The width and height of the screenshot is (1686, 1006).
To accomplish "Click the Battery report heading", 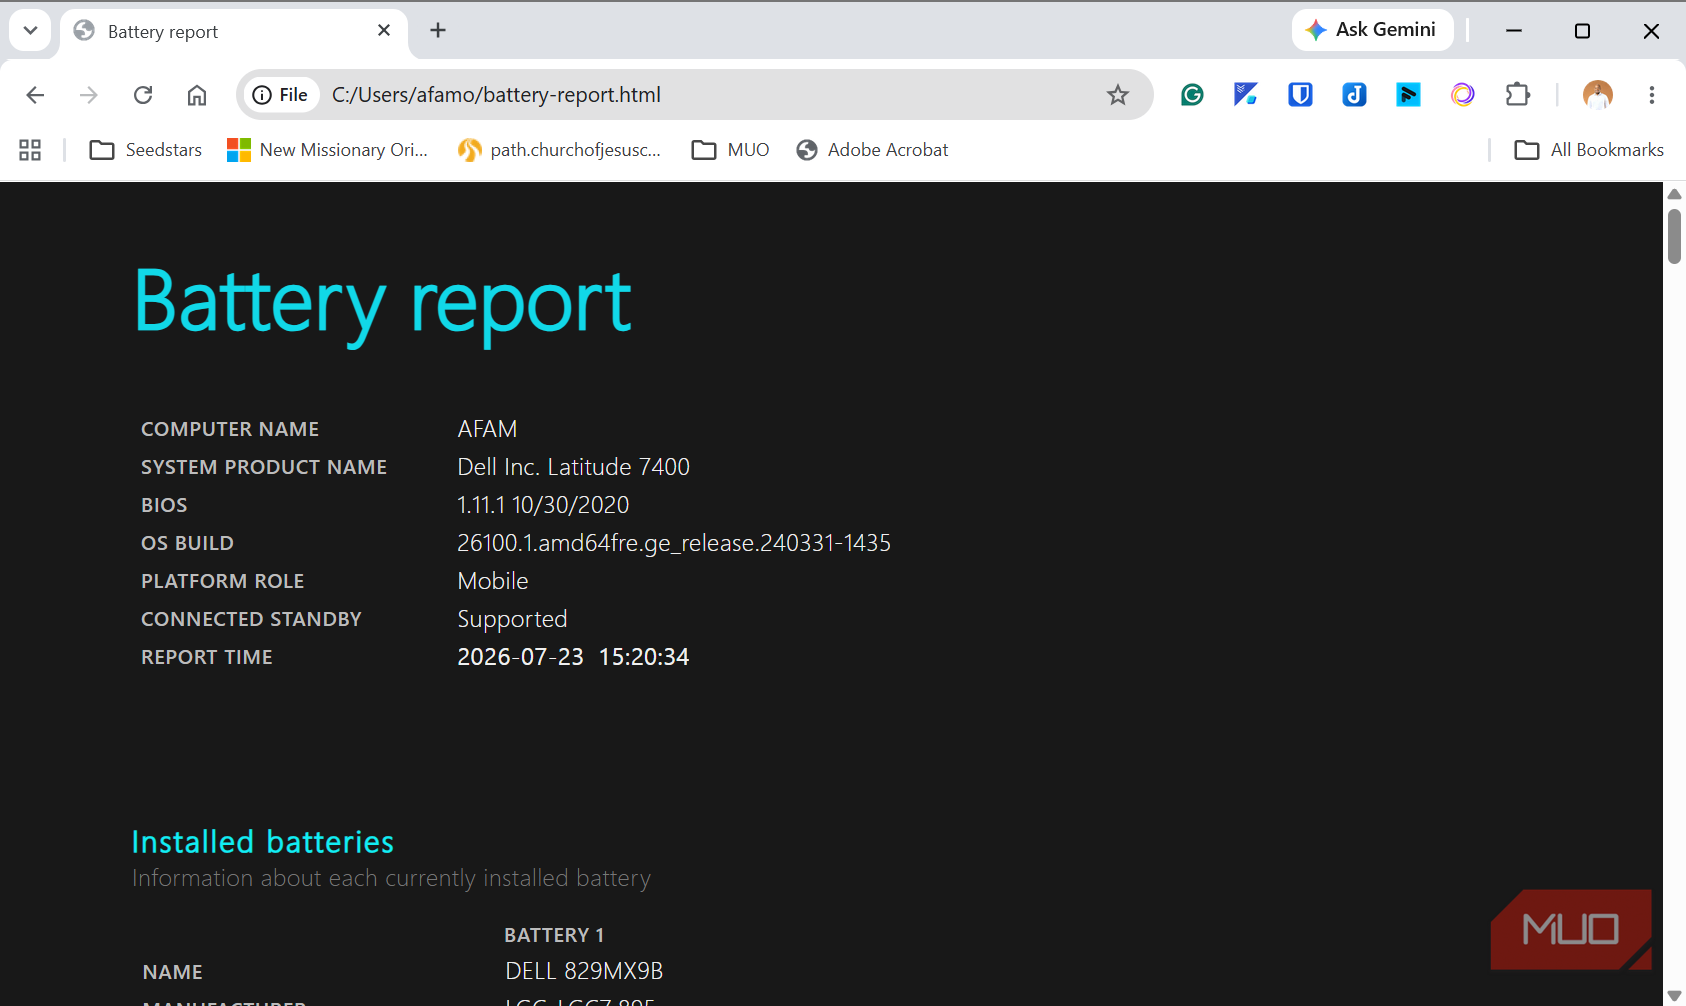I will point(383,303).
